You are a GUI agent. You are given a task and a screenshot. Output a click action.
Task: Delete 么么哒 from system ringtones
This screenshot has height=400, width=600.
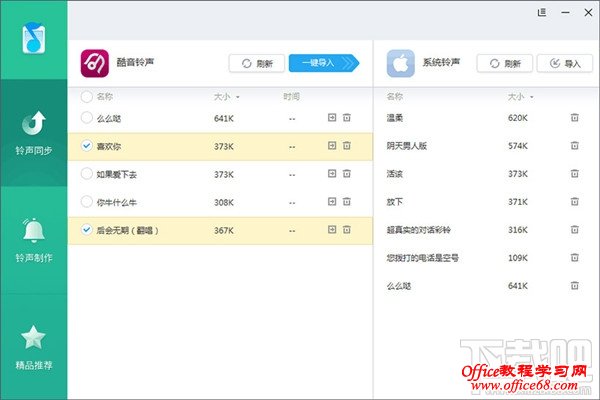pos(575,285)
